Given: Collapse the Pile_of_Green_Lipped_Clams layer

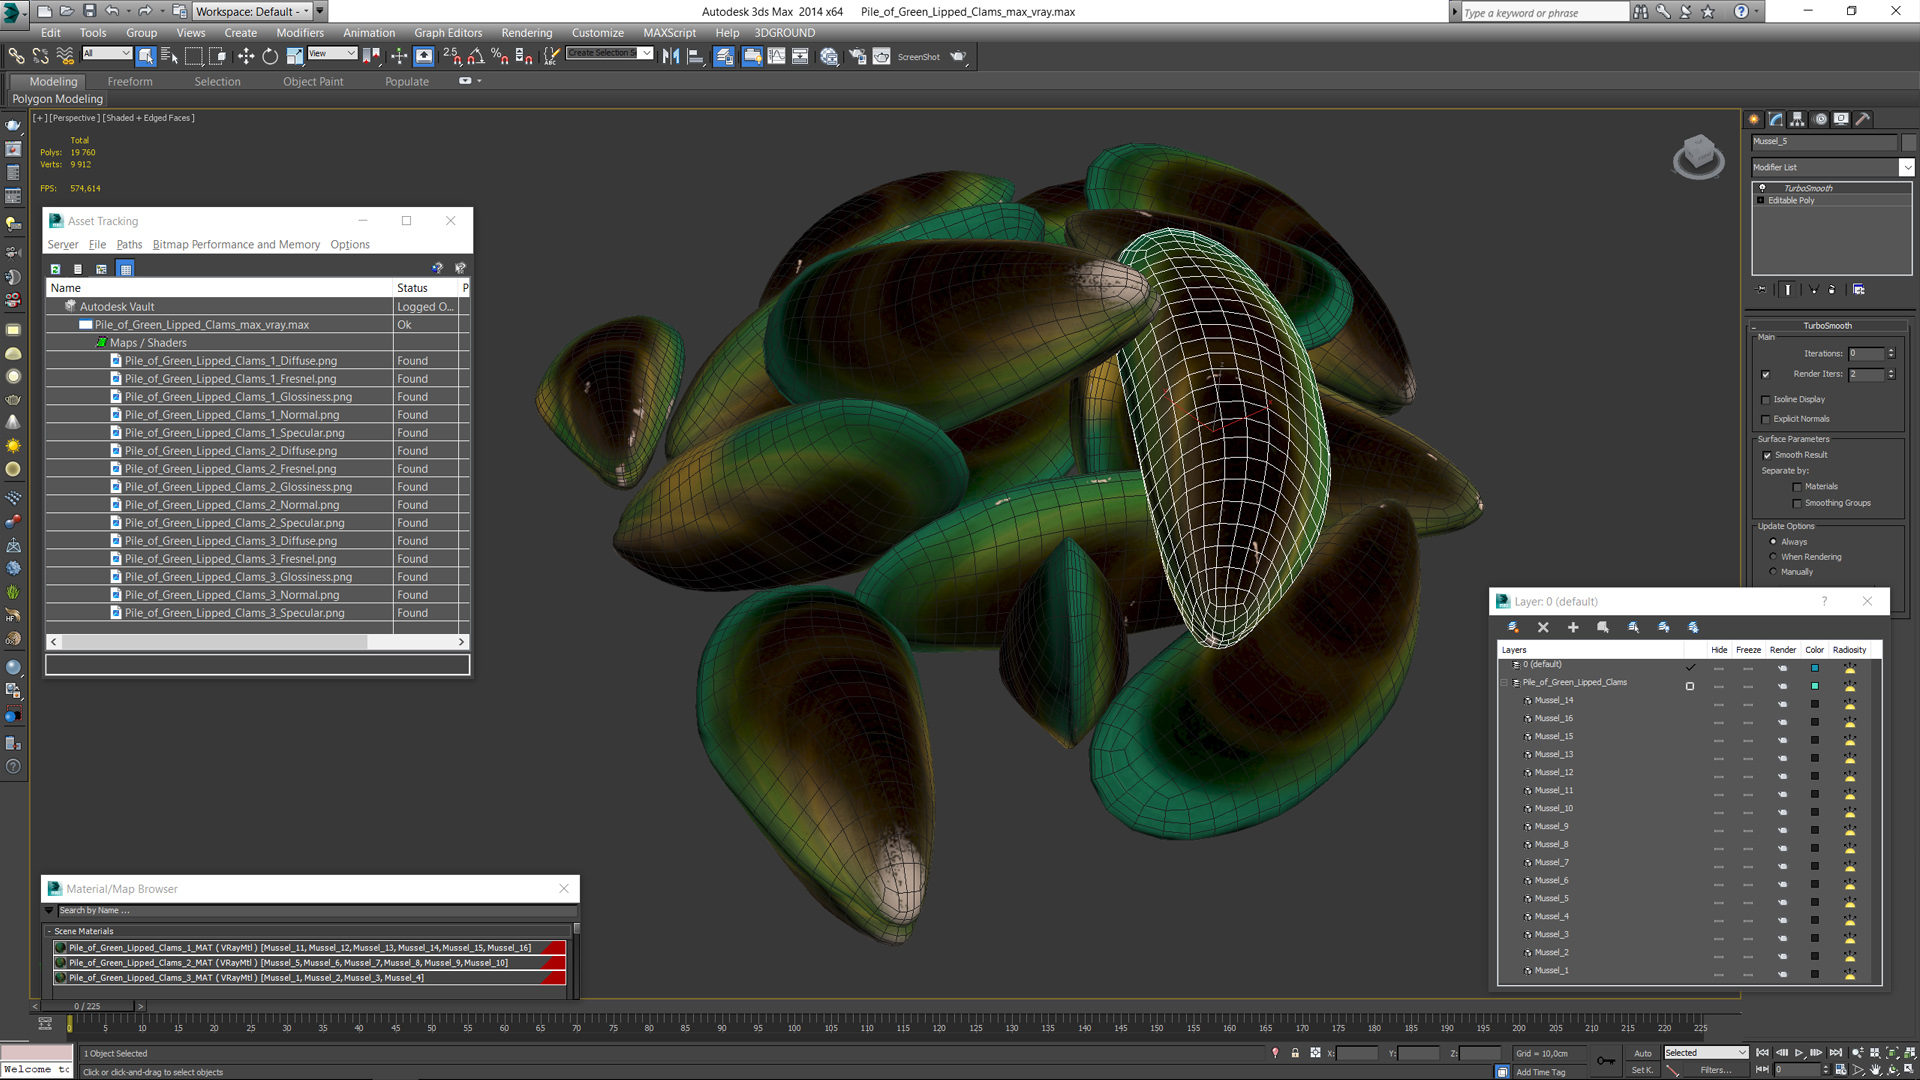Looking at the screenshot, I should (1504, 683).
